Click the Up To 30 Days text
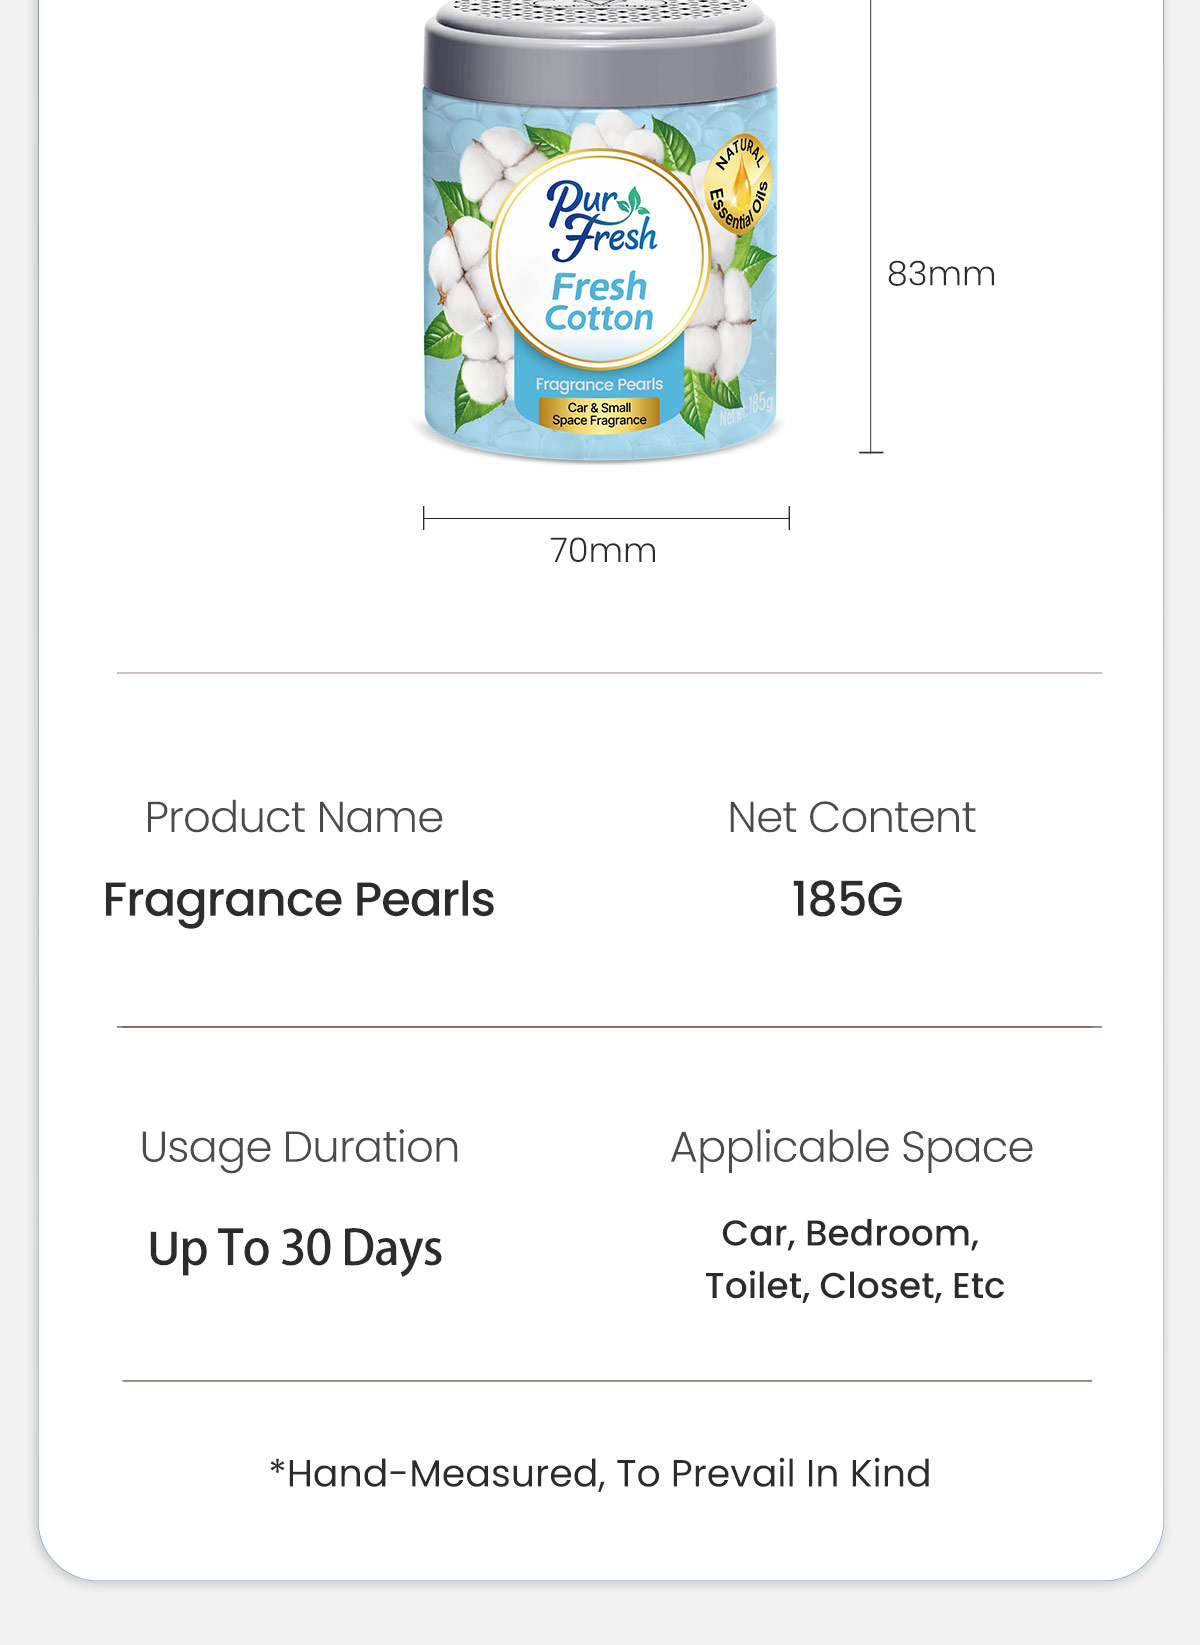Screen dimensions: 1200x1645 (x=295, y=1249)
